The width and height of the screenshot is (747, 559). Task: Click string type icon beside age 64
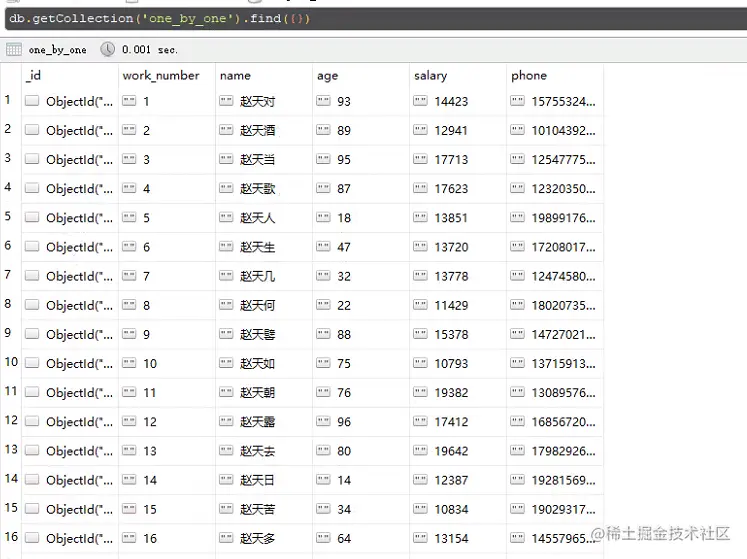coord(323,538)
